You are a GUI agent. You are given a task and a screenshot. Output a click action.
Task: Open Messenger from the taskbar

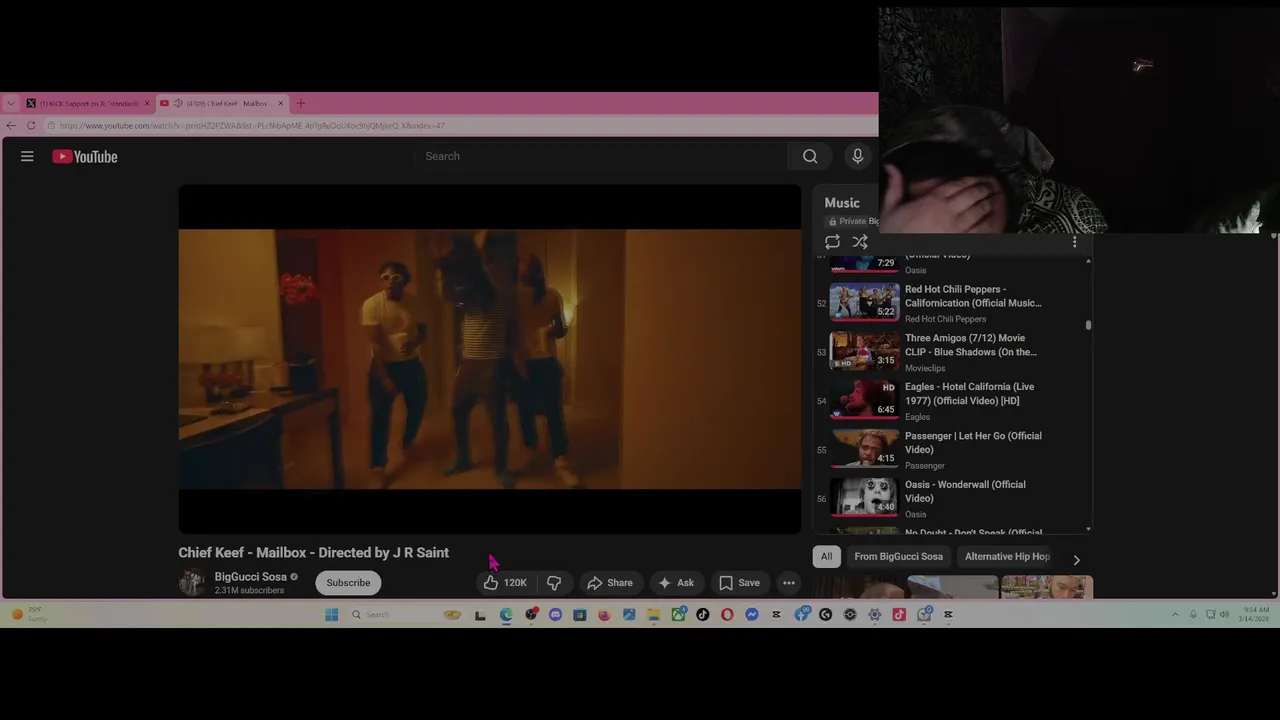(752, 615)
